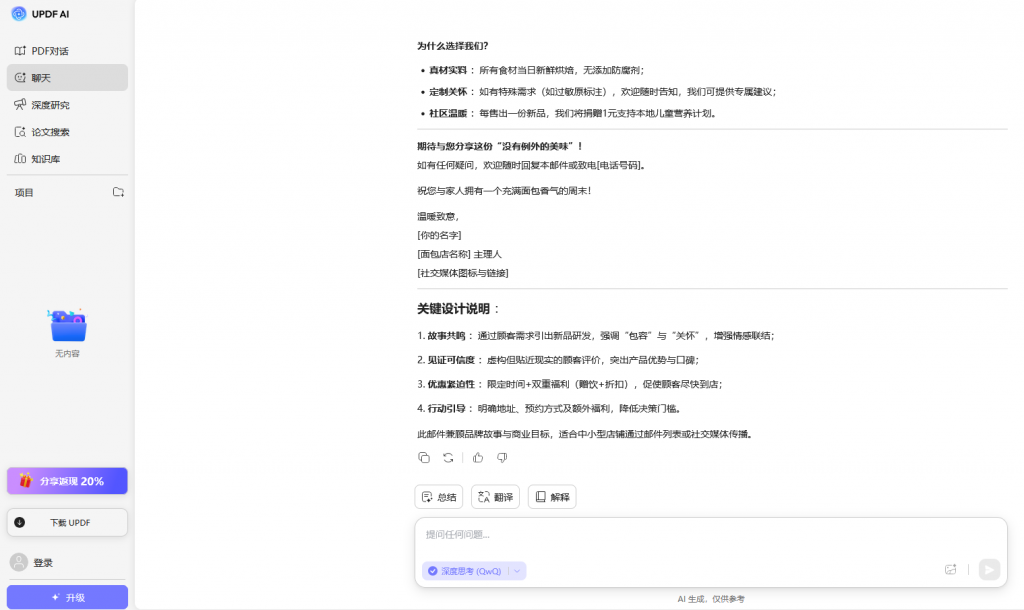Open the PDF对话 section

tap(50, 51)
